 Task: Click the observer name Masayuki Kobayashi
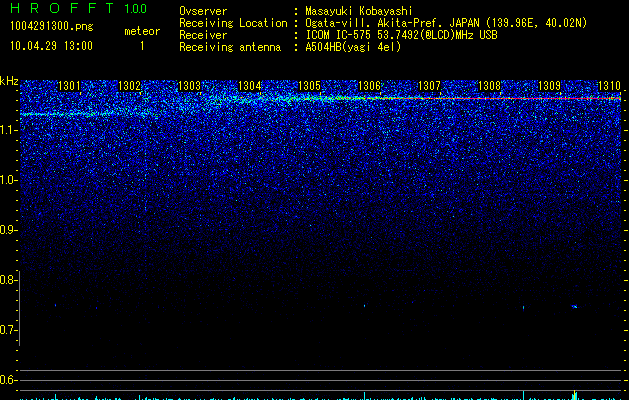click(x=359, y=11)
